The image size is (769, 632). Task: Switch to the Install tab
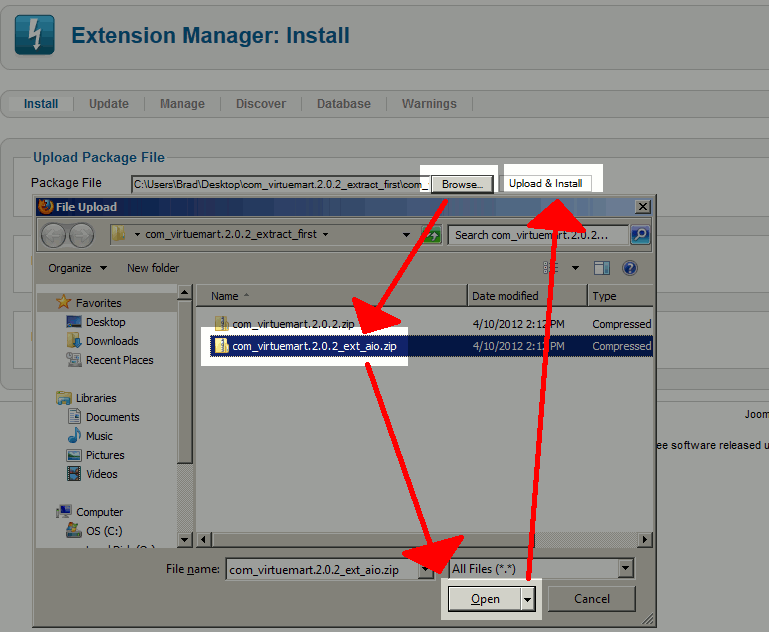[41, 104]
